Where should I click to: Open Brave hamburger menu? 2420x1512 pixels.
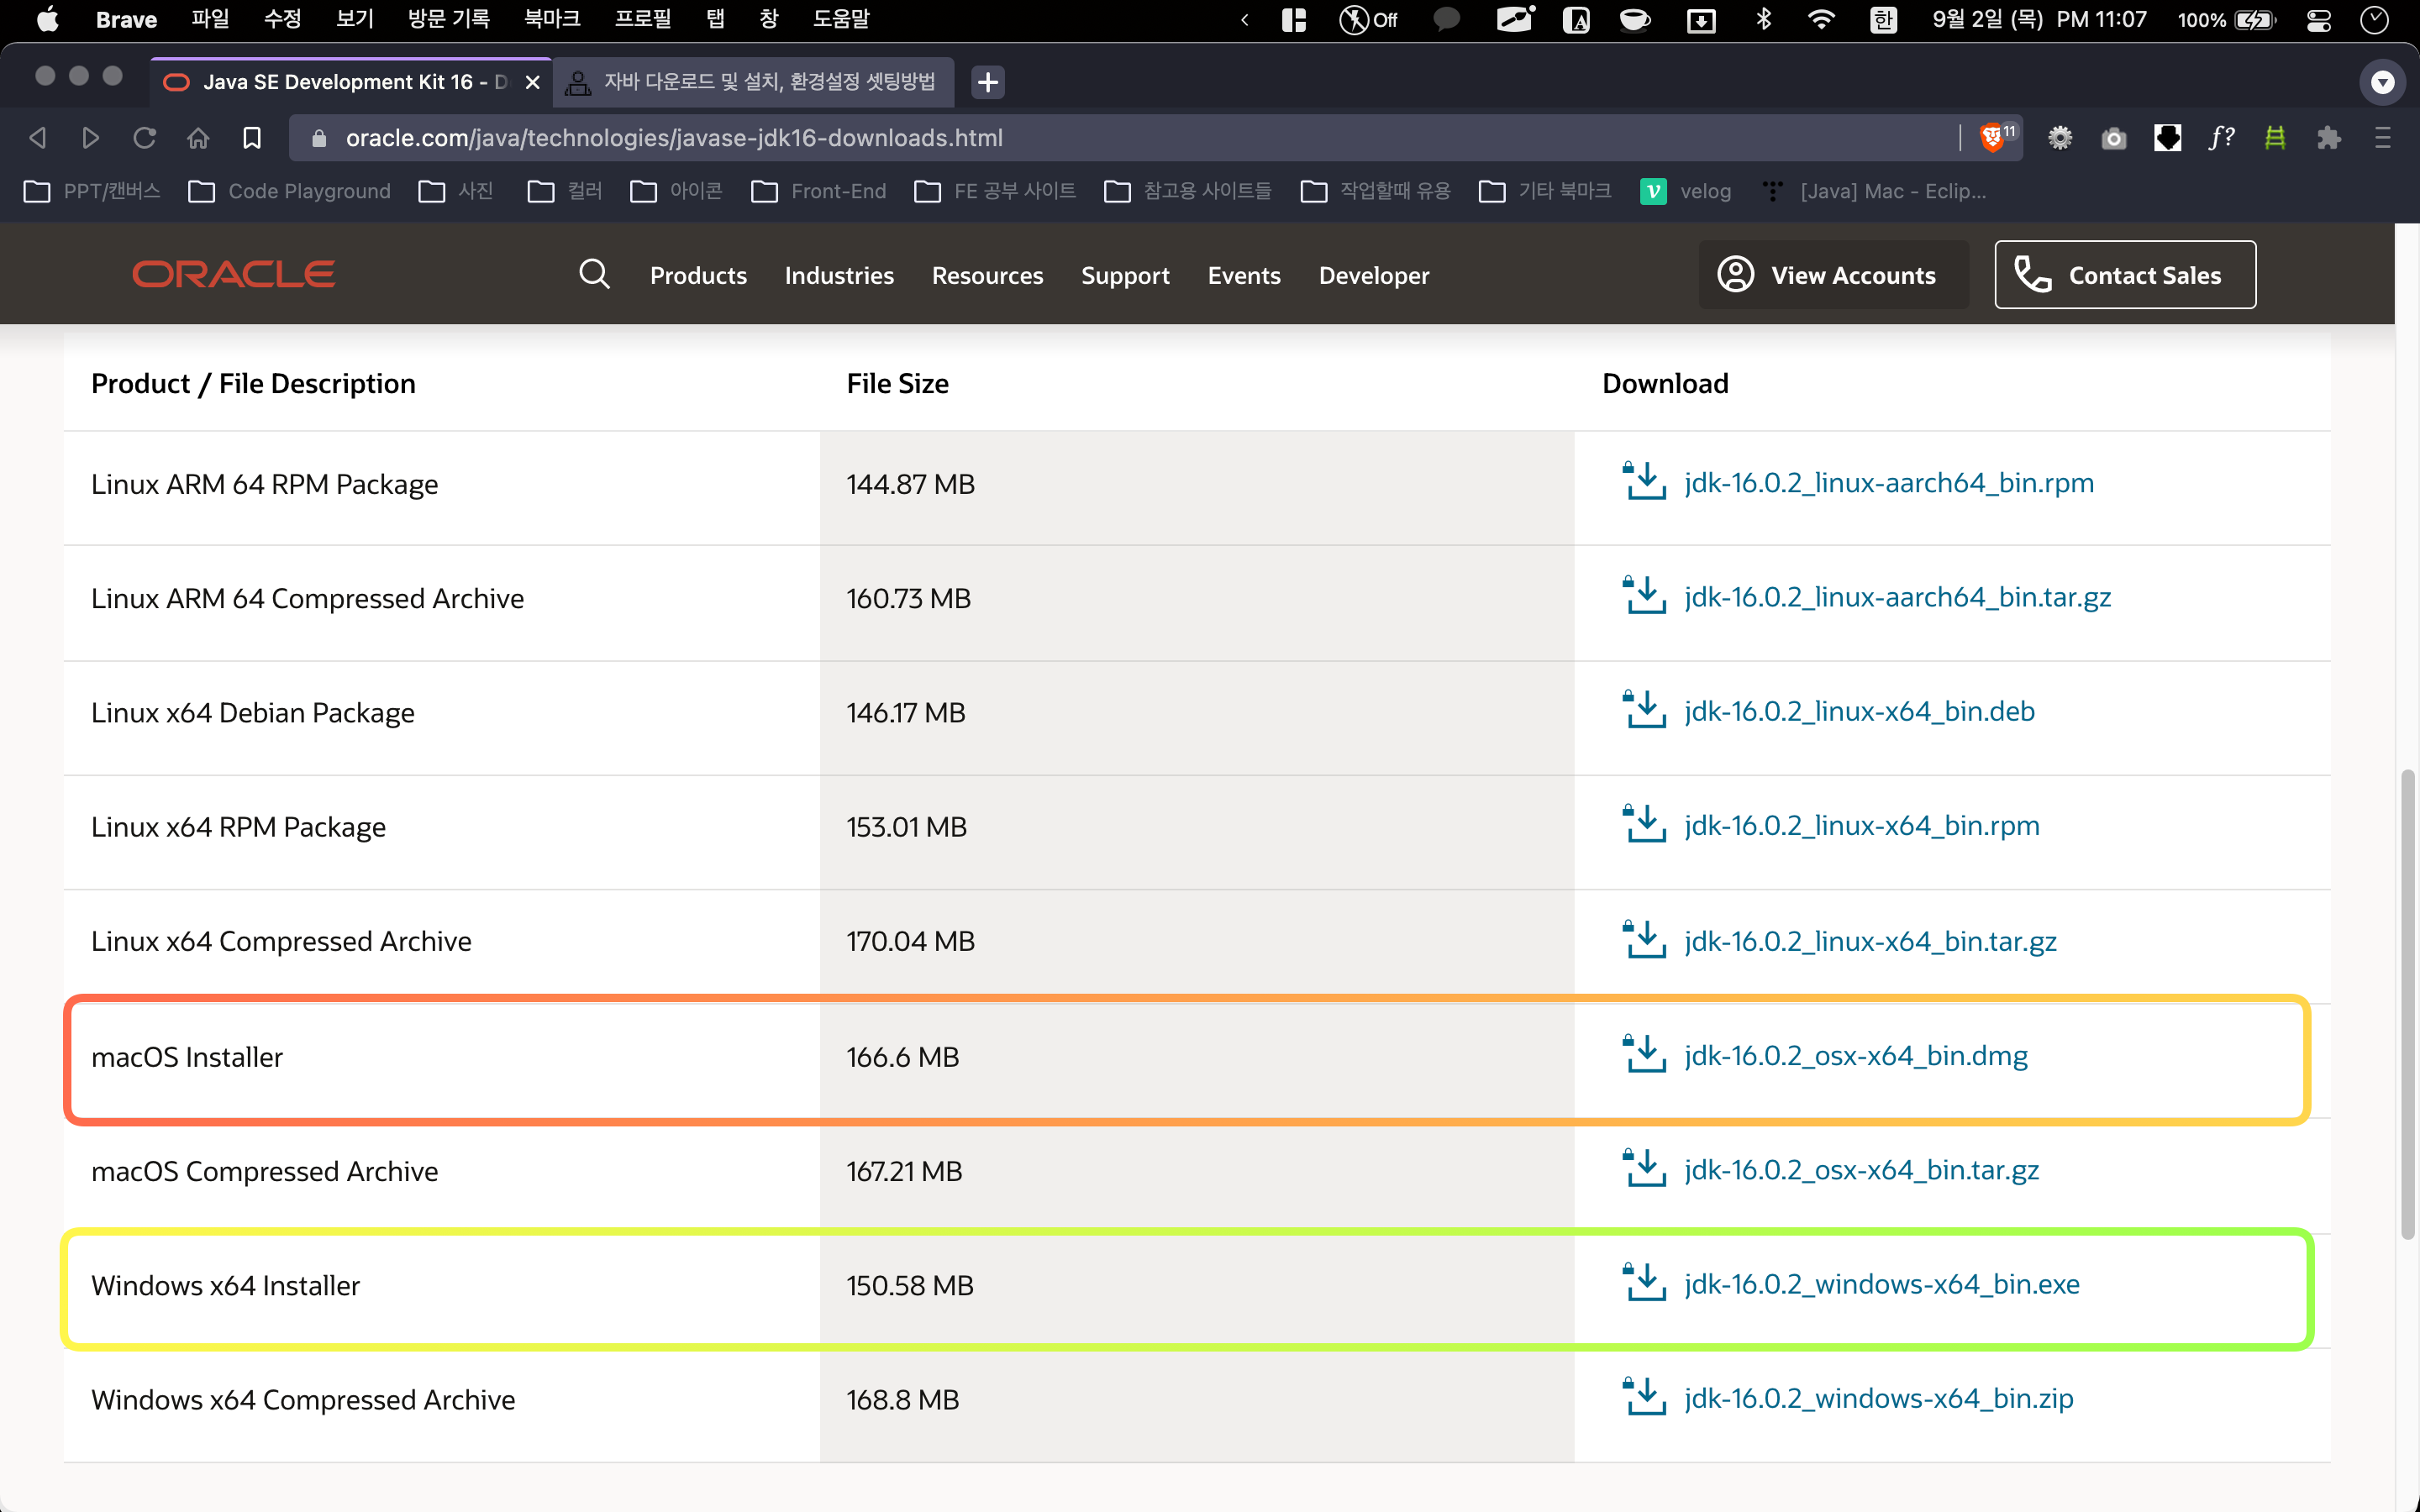coord(2383,138)
